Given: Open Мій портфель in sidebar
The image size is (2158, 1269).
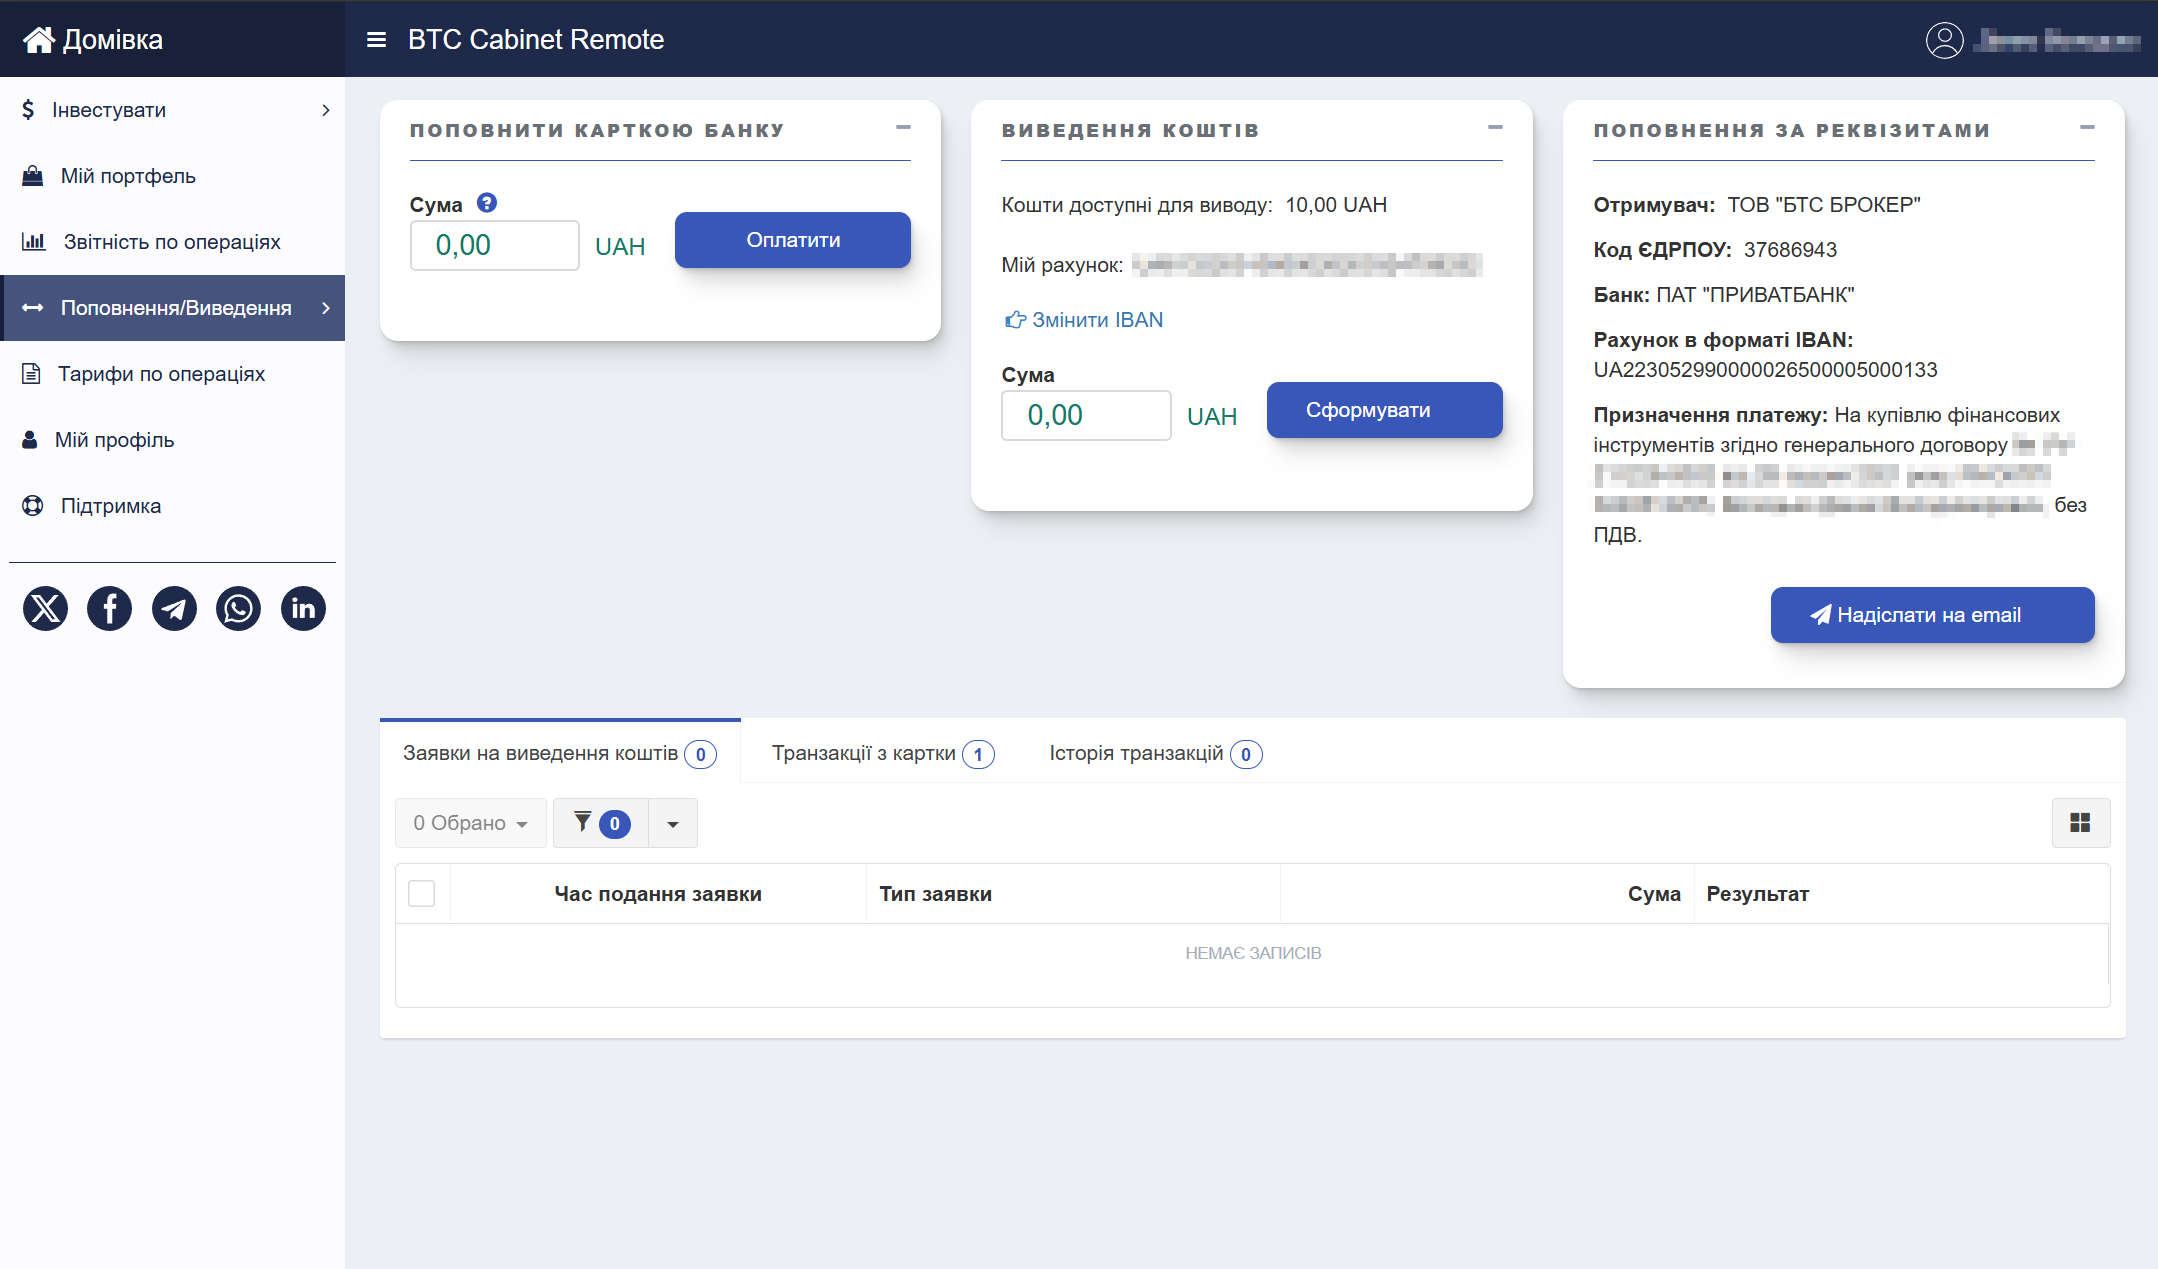Looking at the screenshot, I should pyautogui.click(x=172, y=176).
